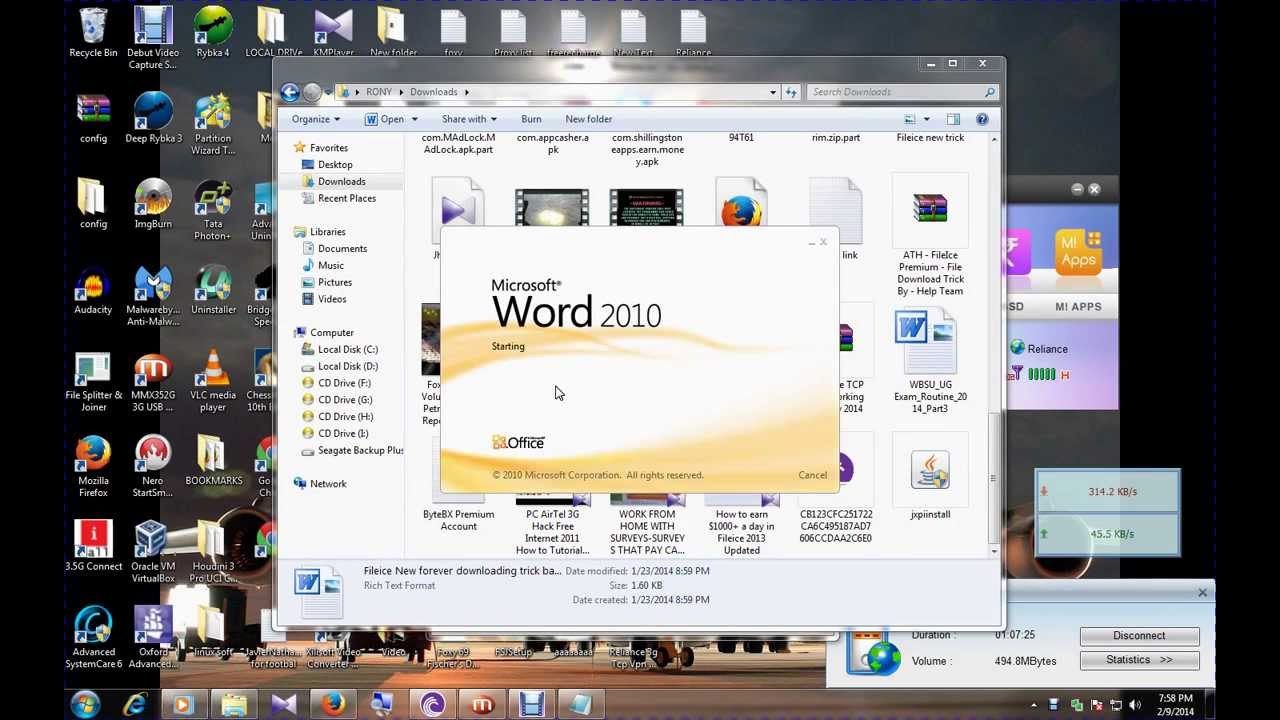The width and height of the screenshot is (1280, 720).
Task: Cancel the Word 2010 startup
Action: pyautogui.click(x=812, y=475)
